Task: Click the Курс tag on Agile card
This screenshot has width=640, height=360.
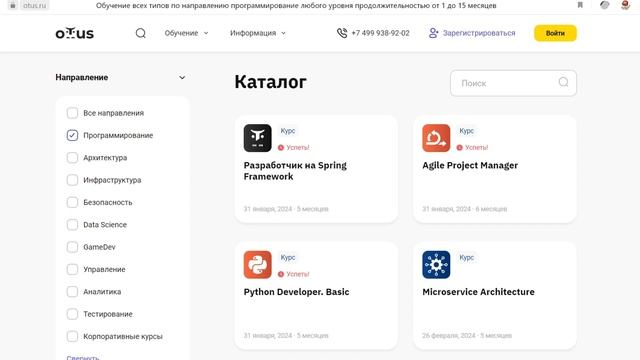Action: click(467, 131)
